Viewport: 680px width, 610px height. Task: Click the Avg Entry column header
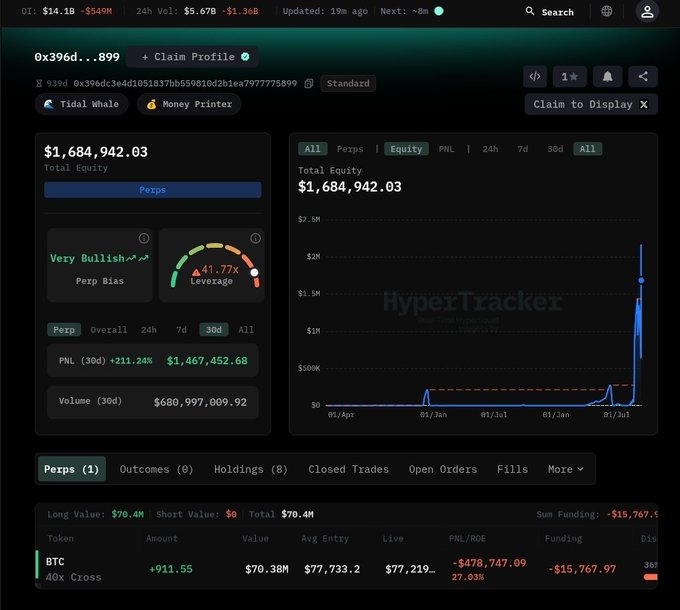325,538
